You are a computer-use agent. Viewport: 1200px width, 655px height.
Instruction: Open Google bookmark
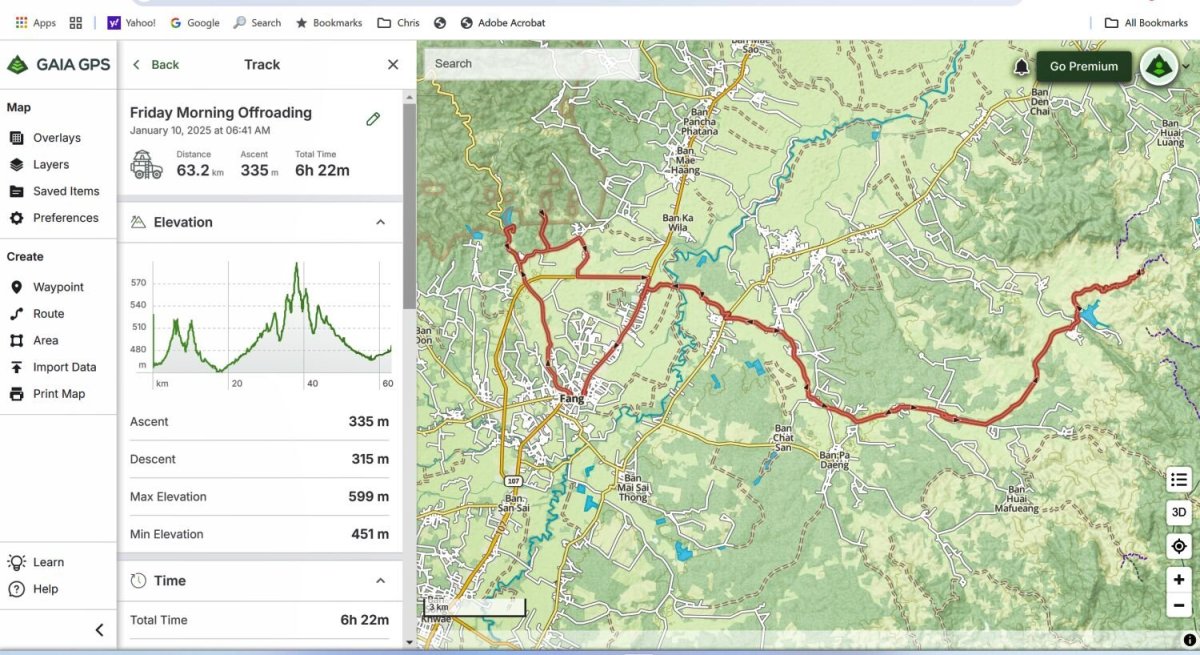click(195, 22)
